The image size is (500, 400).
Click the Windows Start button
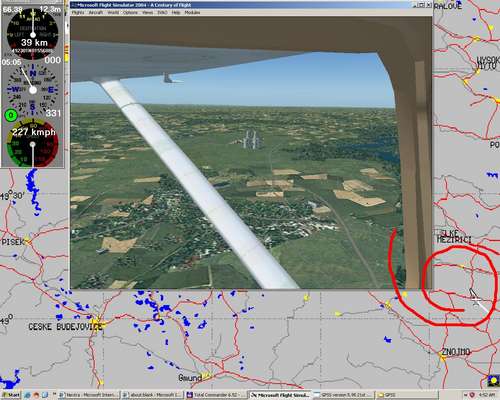pyautogui.click(x=10, y=395)
